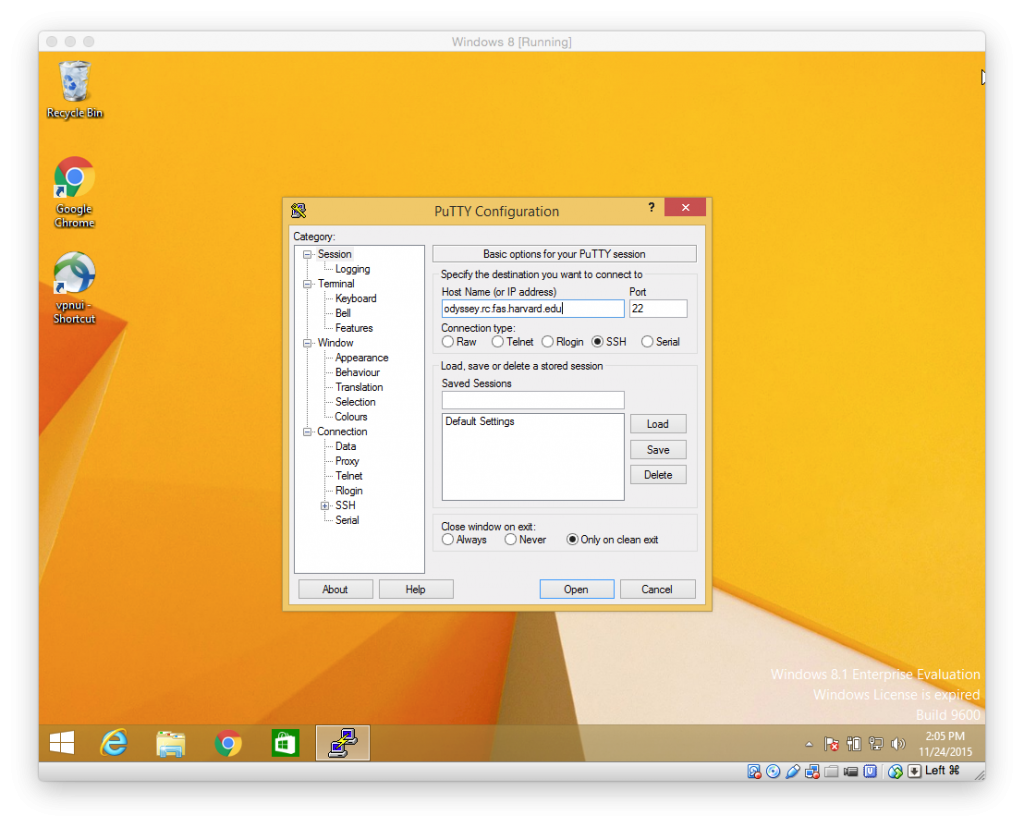This screenshot has width=1024, height=827.
Task: Open the Appearance category
Action: pyautogui.click(x=362, y=358)
